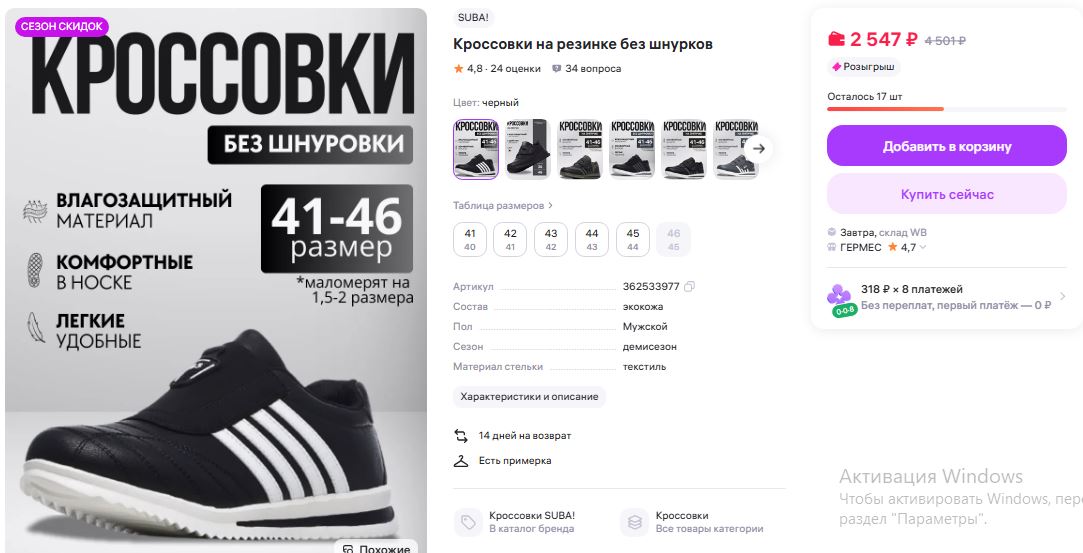Click the stock remaining progress bar
Viewport: 1083px width, 553px height.
coord(946,109)
